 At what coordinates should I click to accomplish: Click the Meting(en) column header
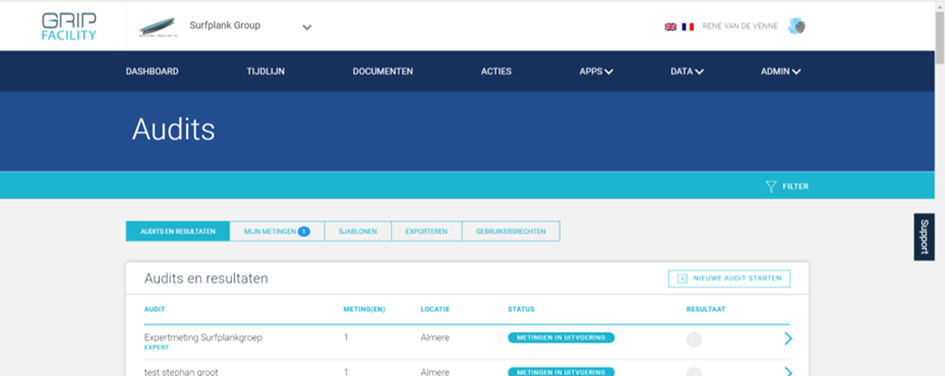click(x=364, y=309)
